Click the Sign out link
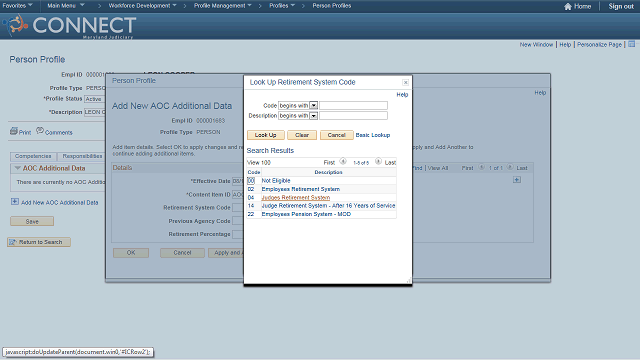Screen dimensions: 640x360 [621, 6]
